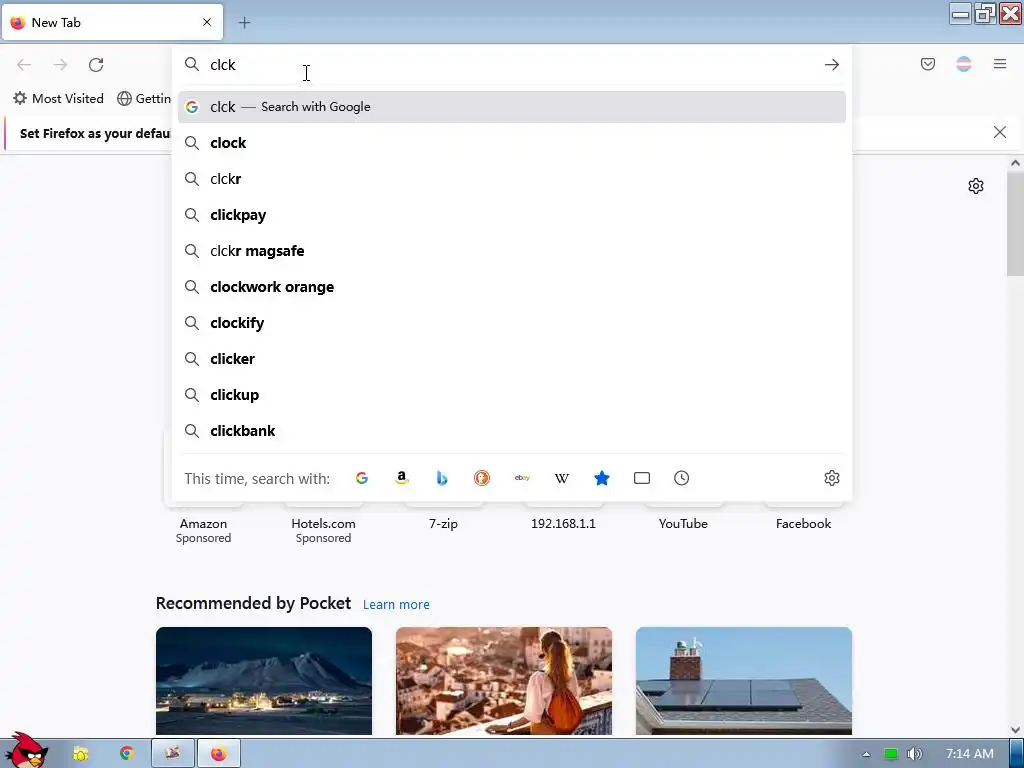This screenshot has width=1024, height=768.
Task: Reload the current page
Action: 96,65
